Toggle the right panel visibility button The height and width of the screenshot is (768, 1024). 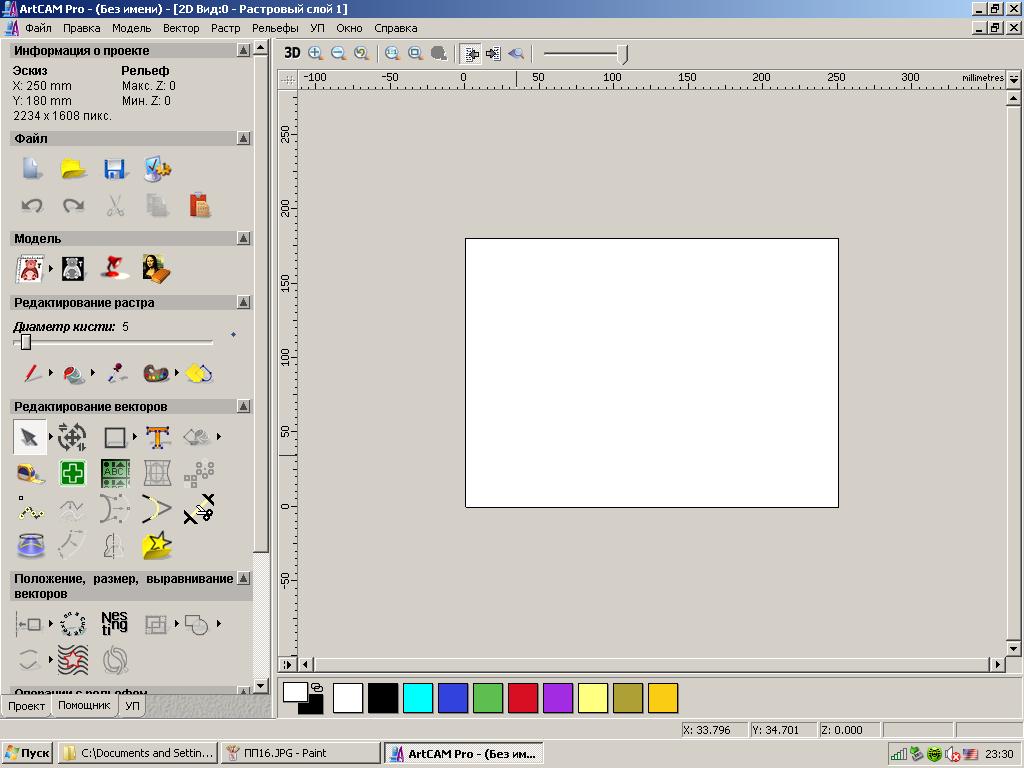pos(494,54)
